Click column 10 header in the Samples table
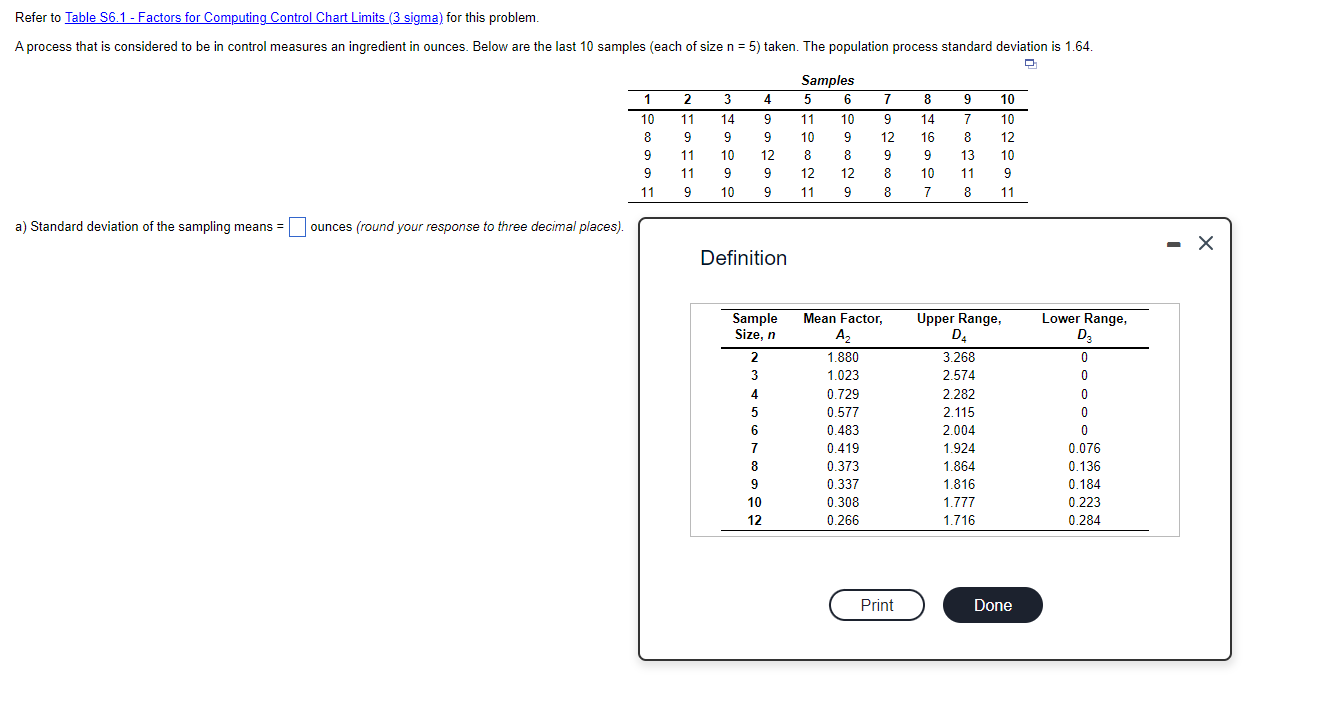 click(1007, 99)
